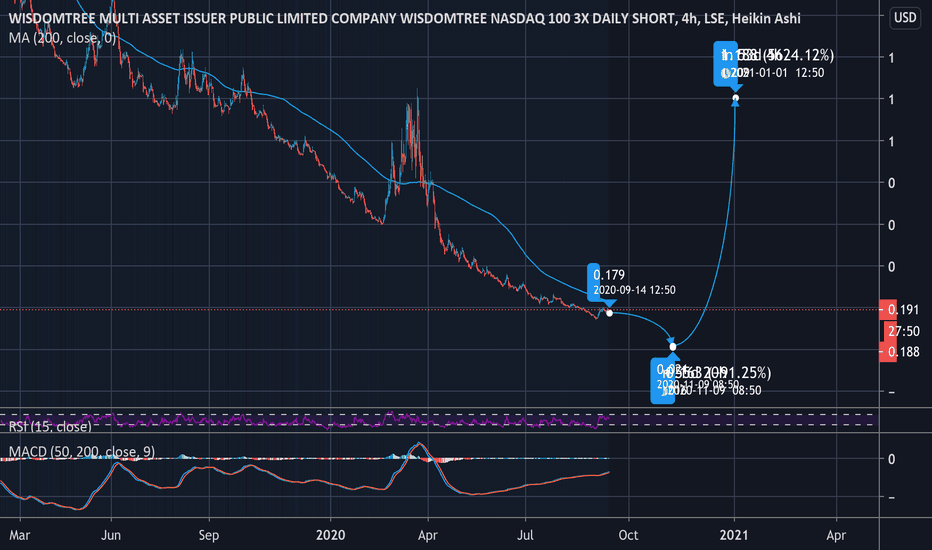This screenshot has height=550, width=932.
Task: Click the Jul label on time axis
Action: click(525, 535)
